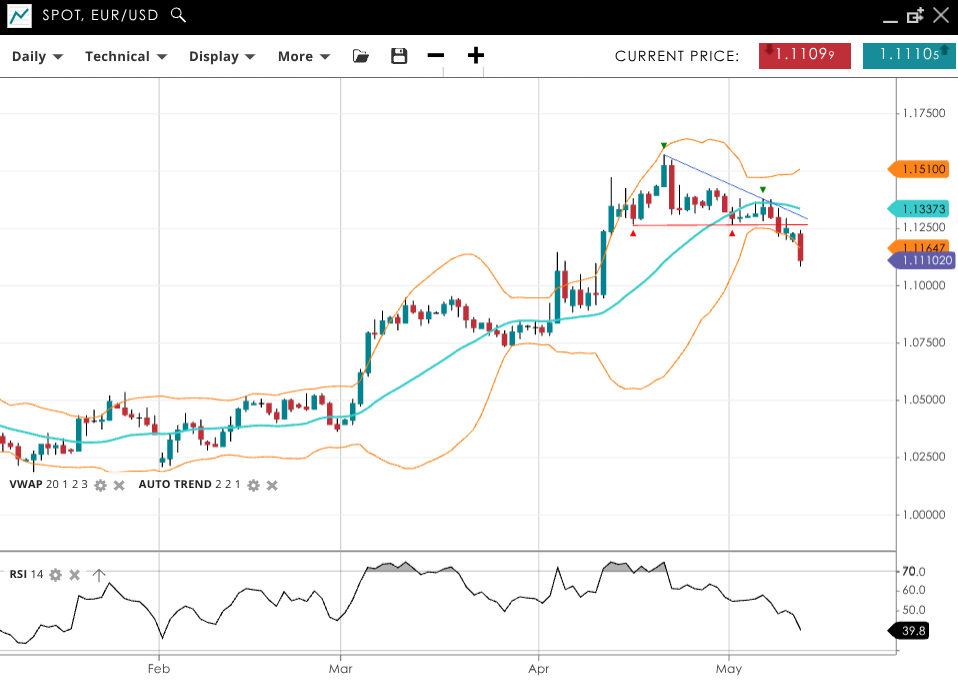This screenshot has height=682, width=958.
Task: Remove the AUTO TREND indicator
Action: pos(272,485)
